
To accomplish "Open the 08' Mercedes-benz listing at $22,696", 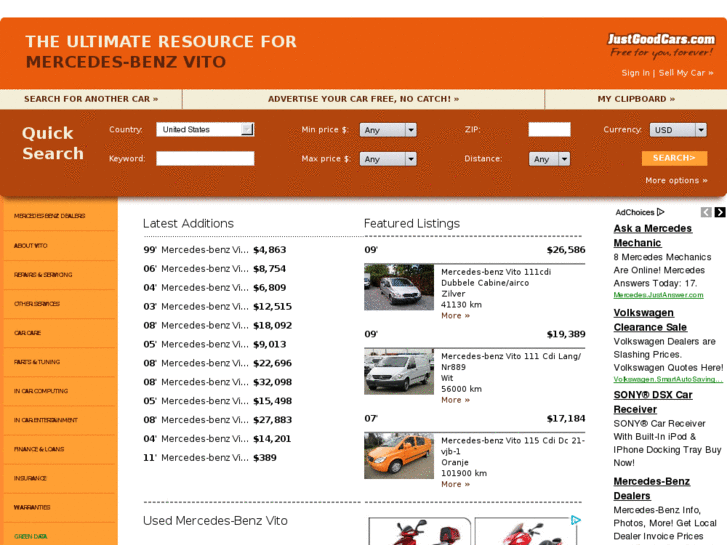I will tap(217, 363).
